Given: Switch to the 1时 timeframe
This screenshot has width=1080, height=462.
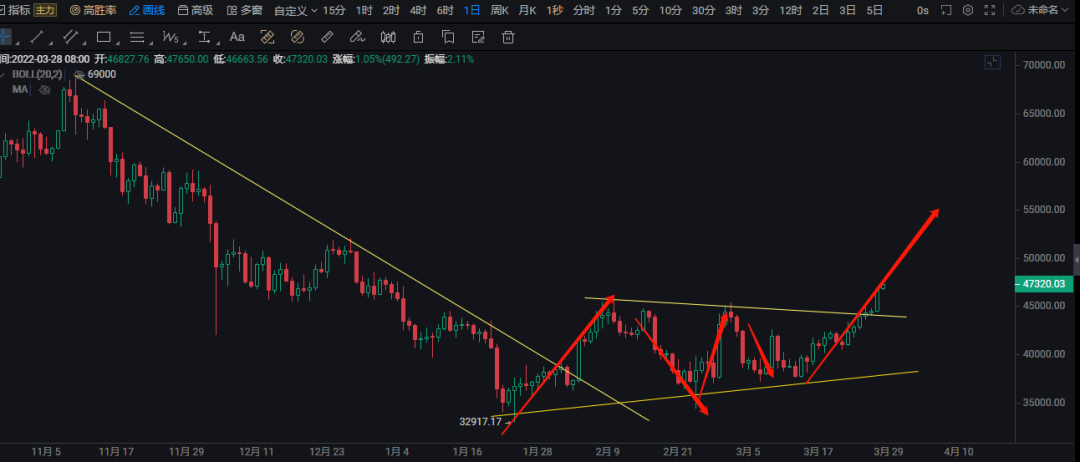Looking at the screenshot, I should pyautogui.click(x=364, y=10).
